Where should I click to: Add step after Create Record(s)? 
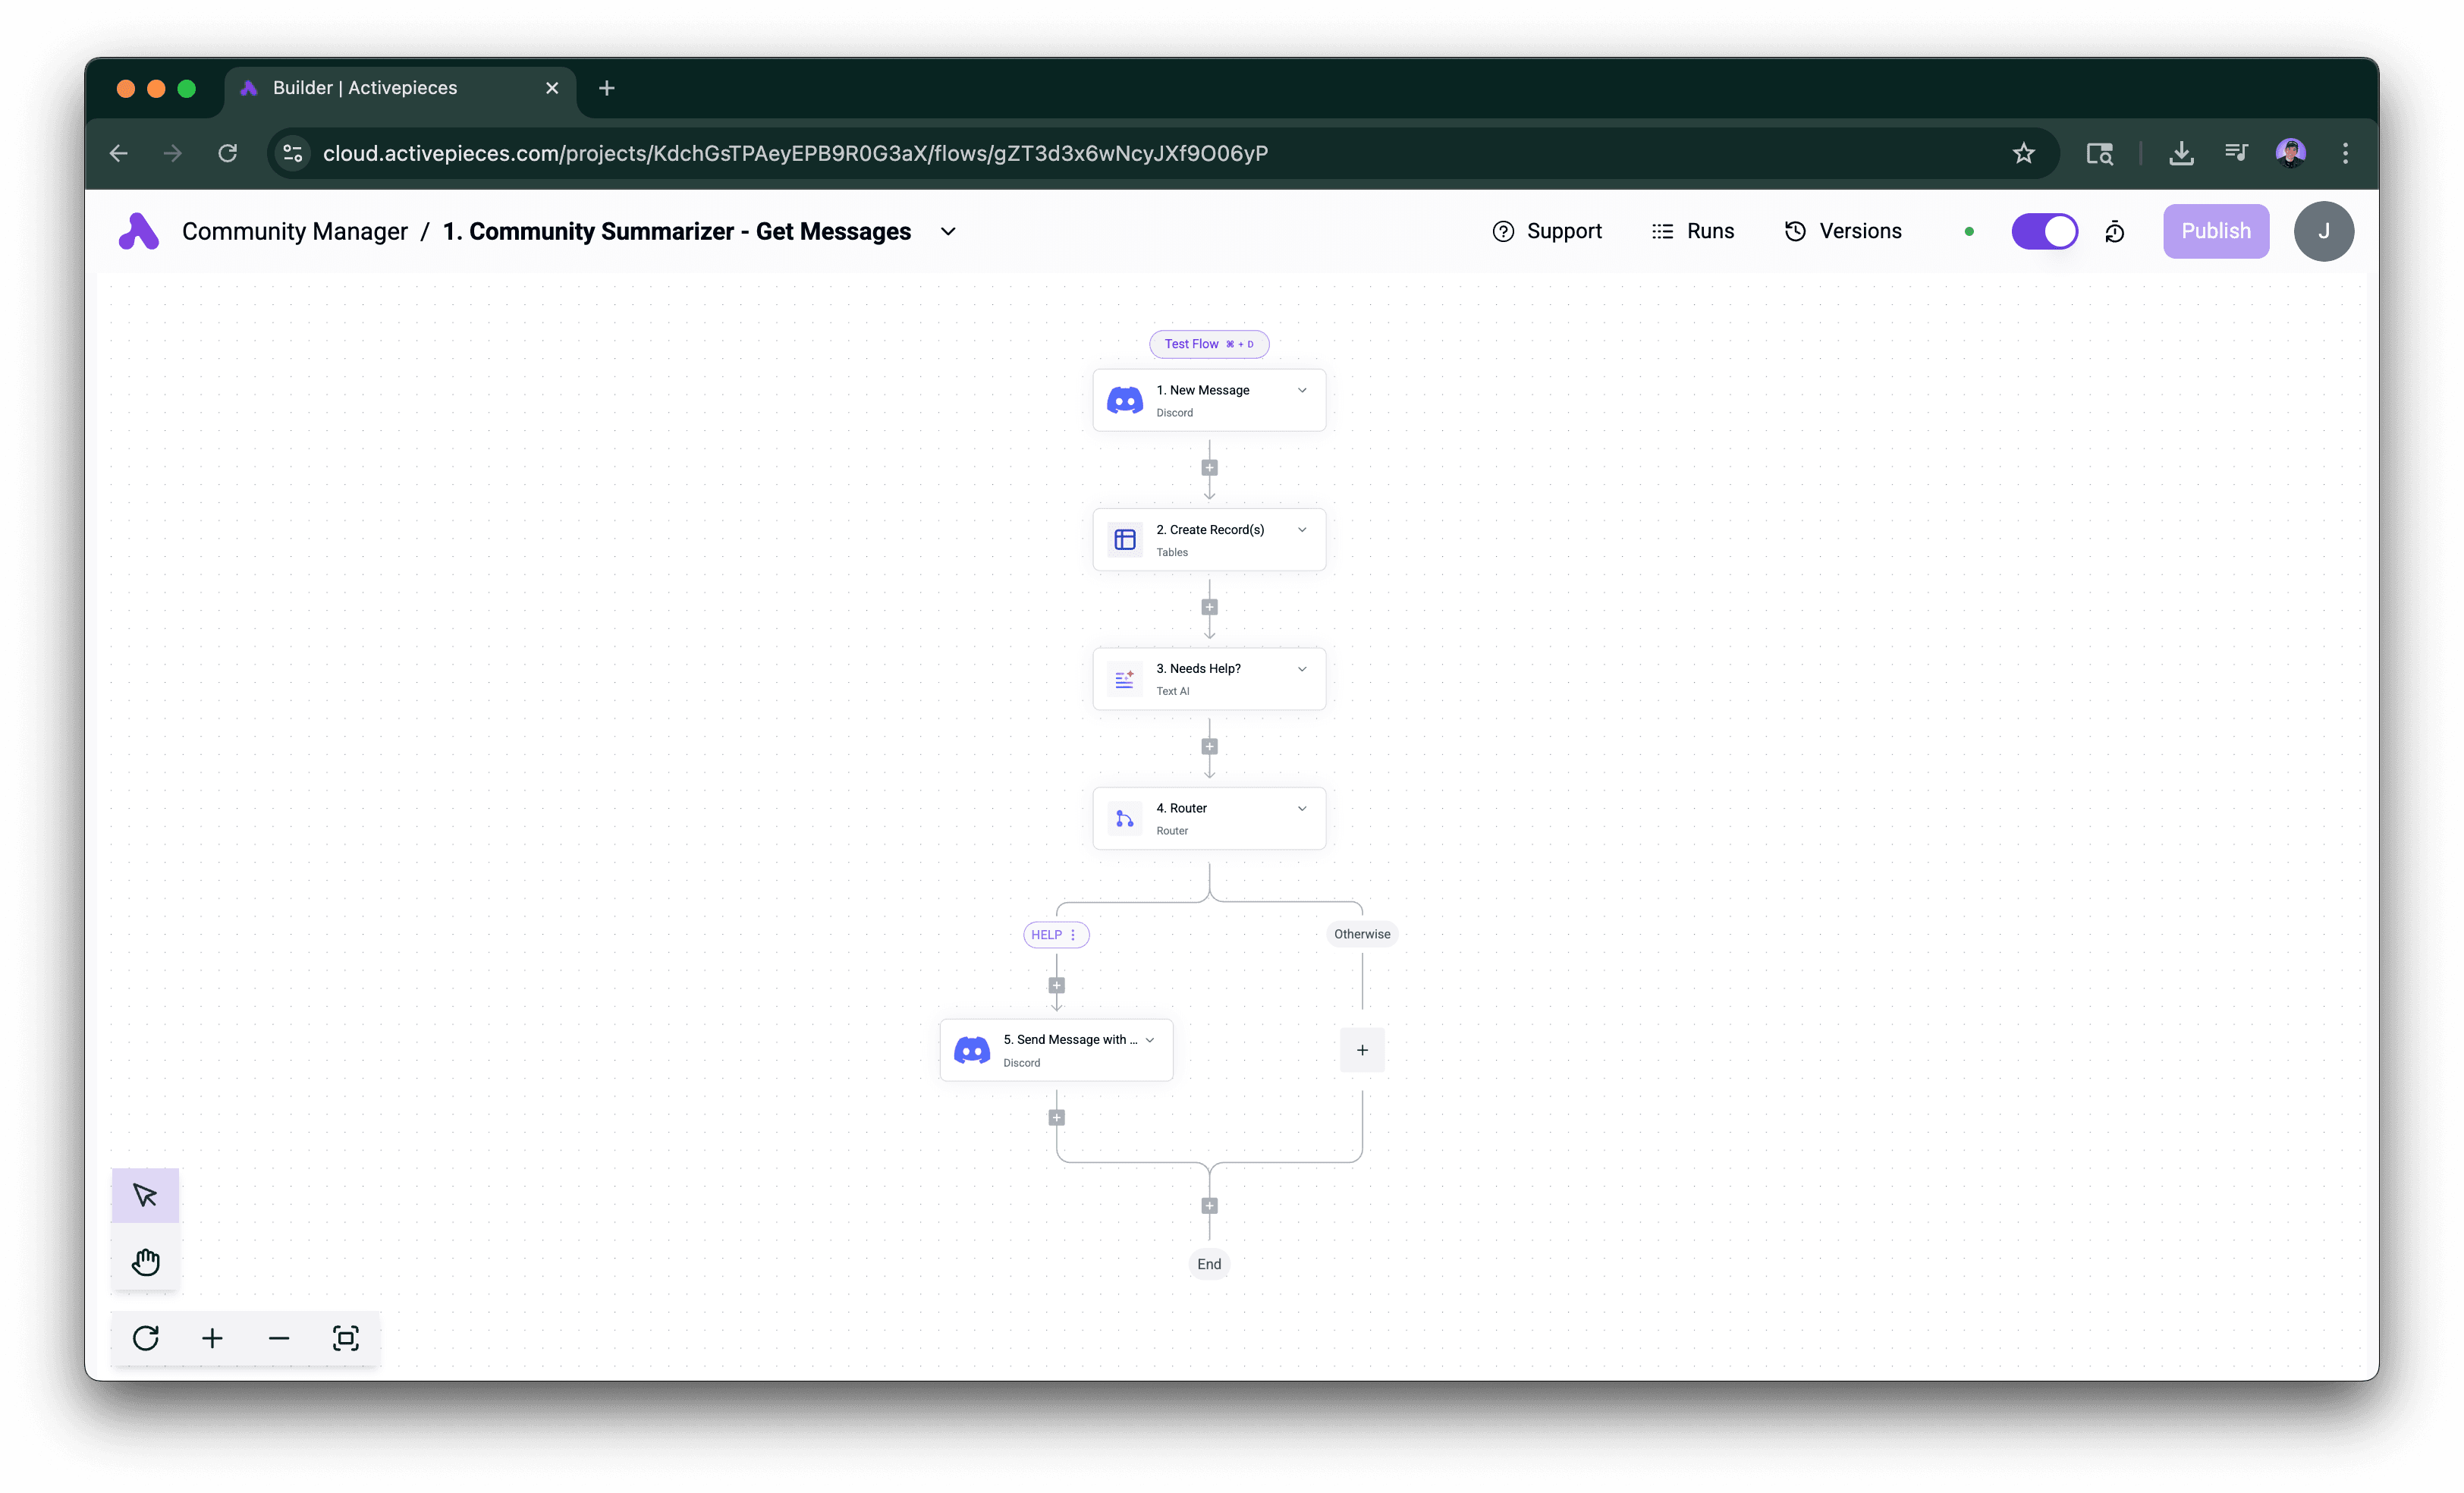click(x=1209, y=607)
